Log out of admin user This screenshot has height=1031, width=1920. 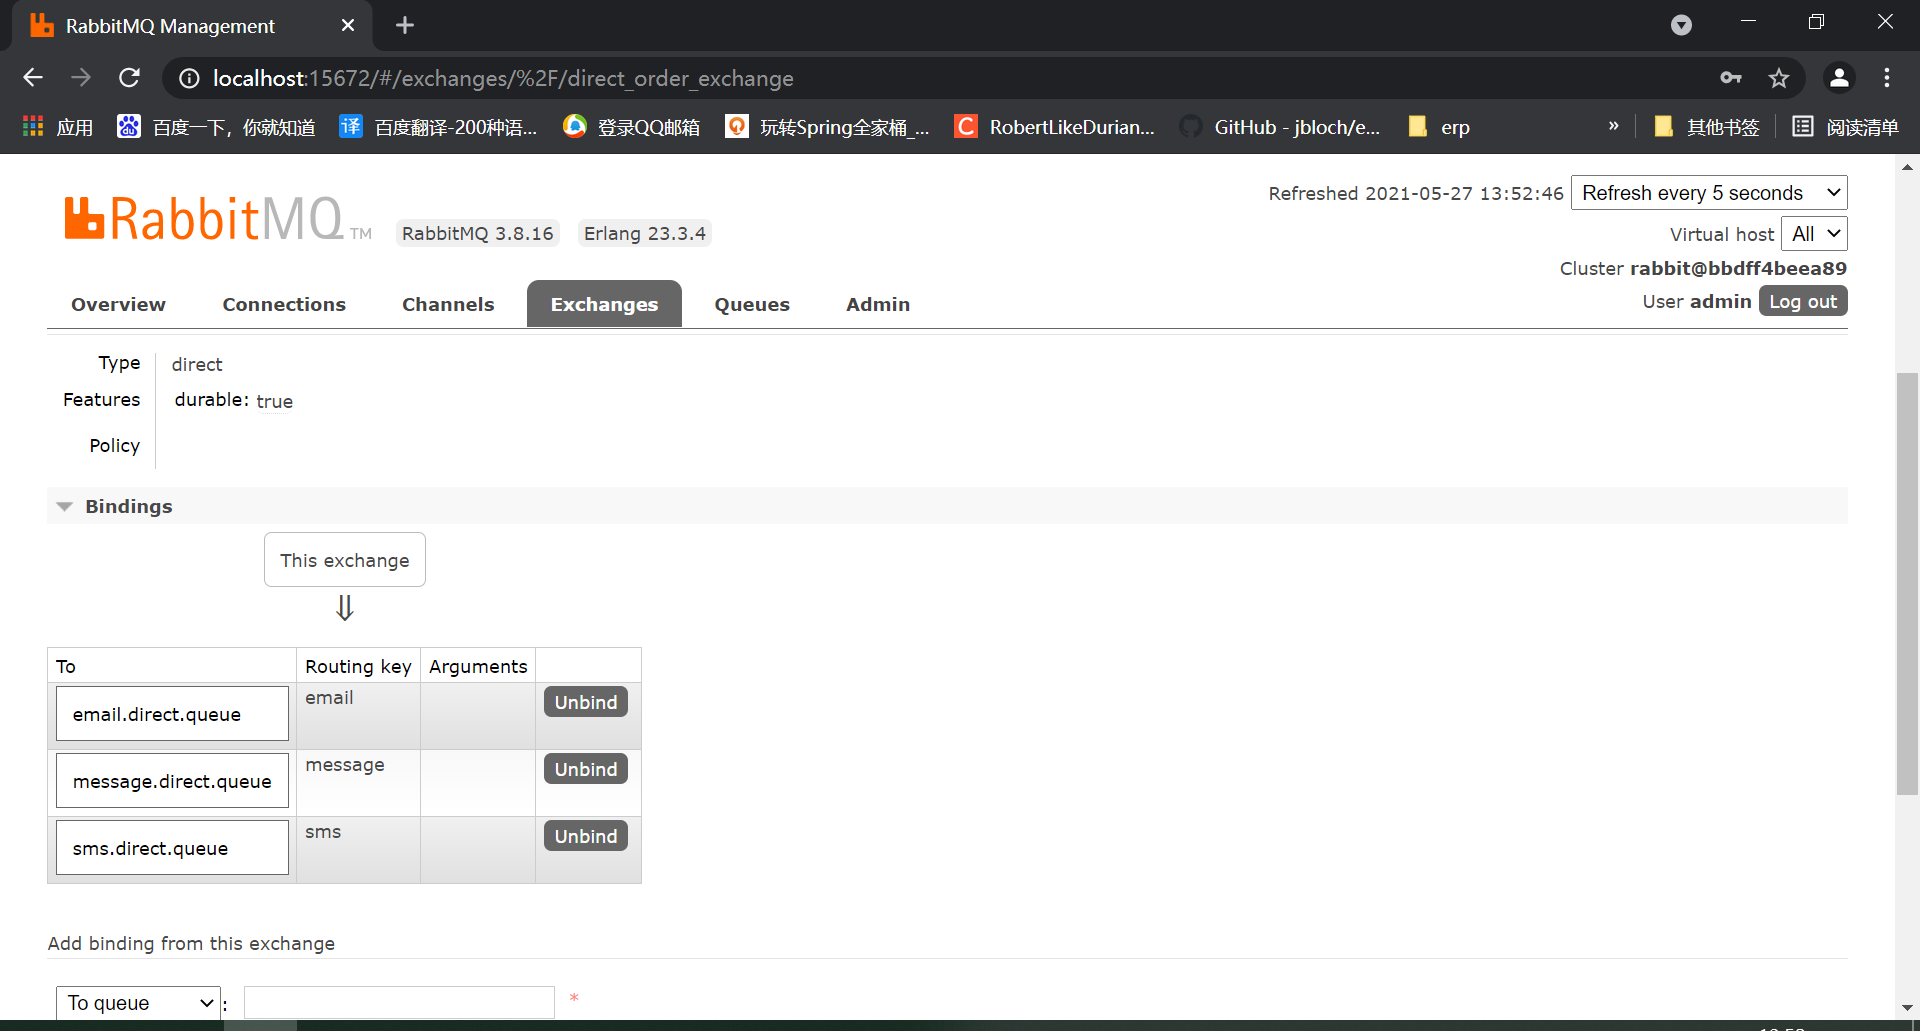[x=1803, y=301]
